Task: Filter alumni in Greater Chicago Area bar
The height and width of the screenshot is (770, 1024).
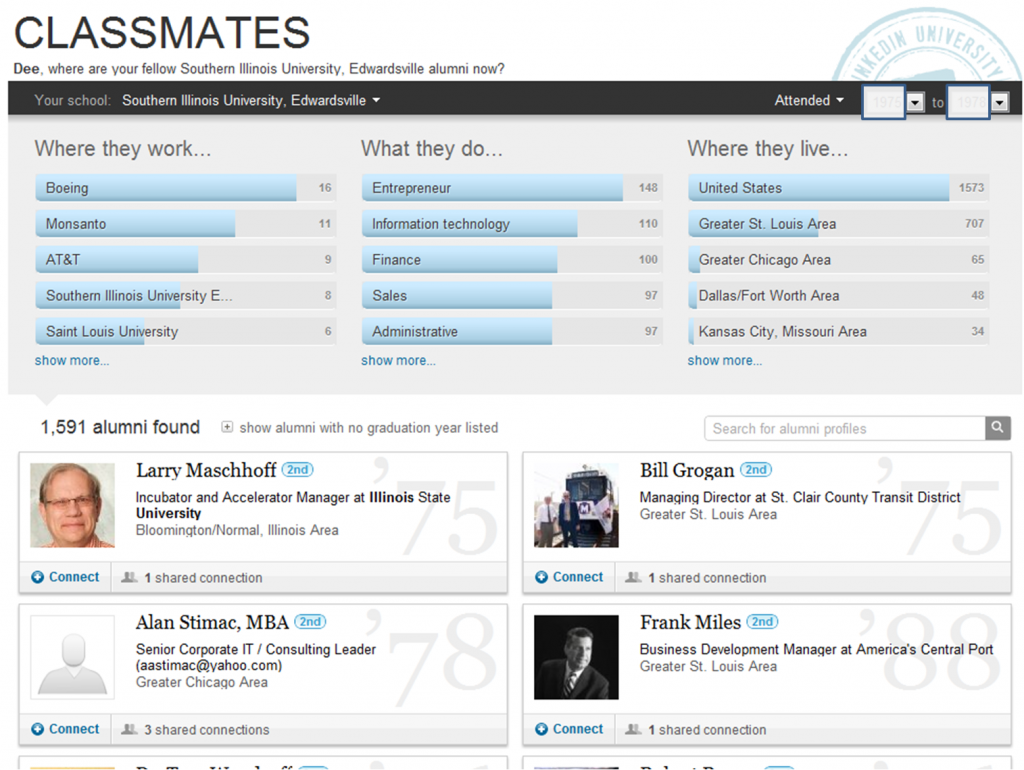Action: (839, 260)
